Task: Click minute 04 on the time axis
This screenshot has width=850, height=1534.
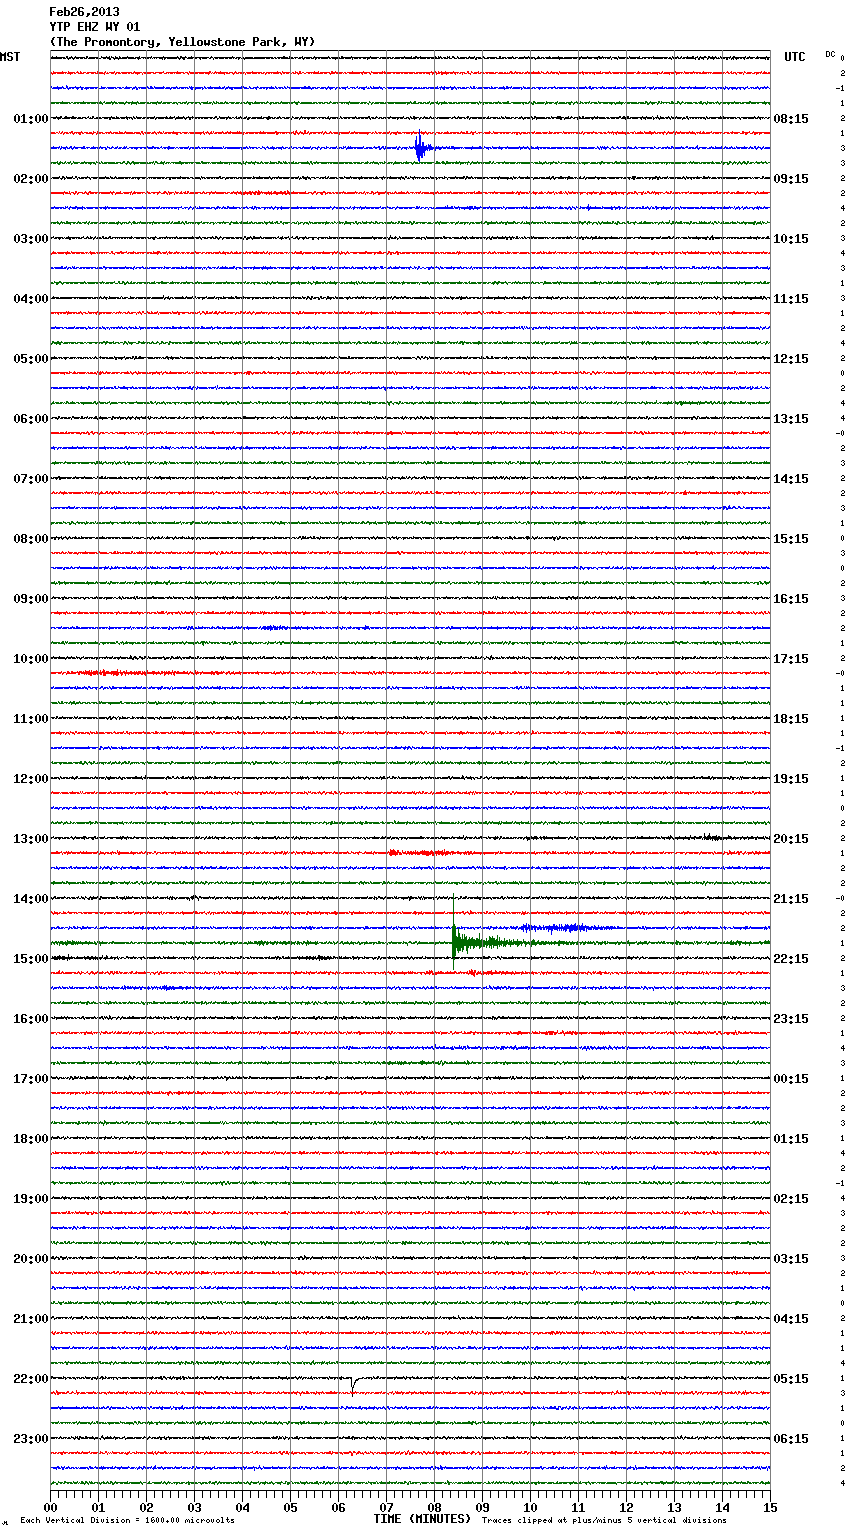Action: pos(242,1508)
